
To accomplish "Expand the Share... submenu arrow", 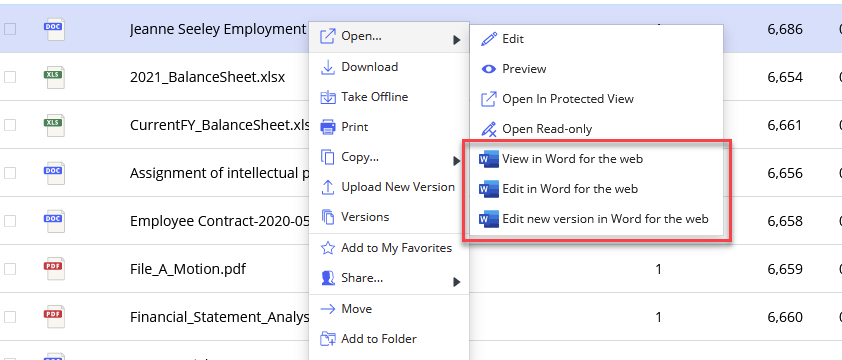I will click(x=456, y=282).
